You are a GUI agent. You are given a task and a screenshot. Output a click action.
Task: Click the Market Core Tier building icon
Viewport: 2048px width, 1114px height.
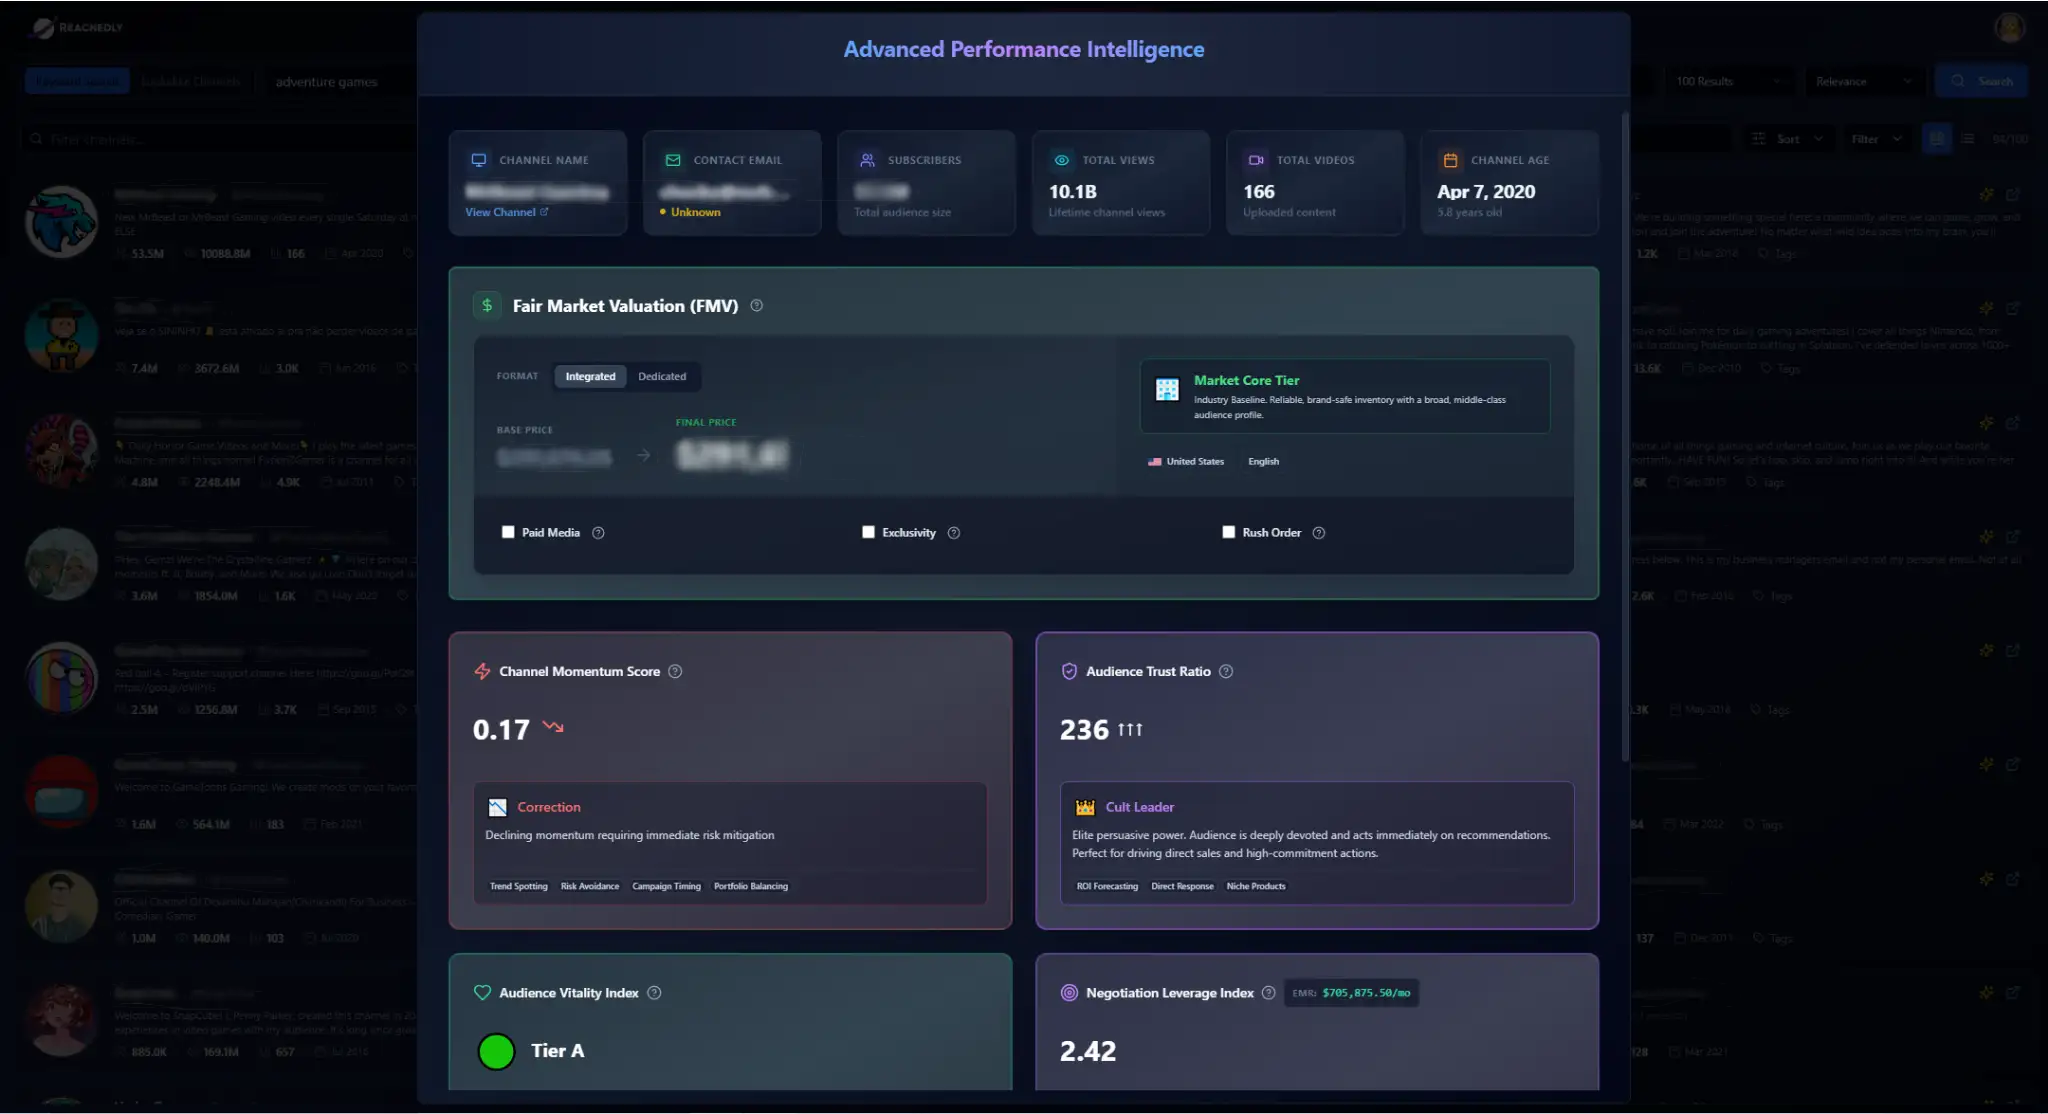click(1167, 389)
